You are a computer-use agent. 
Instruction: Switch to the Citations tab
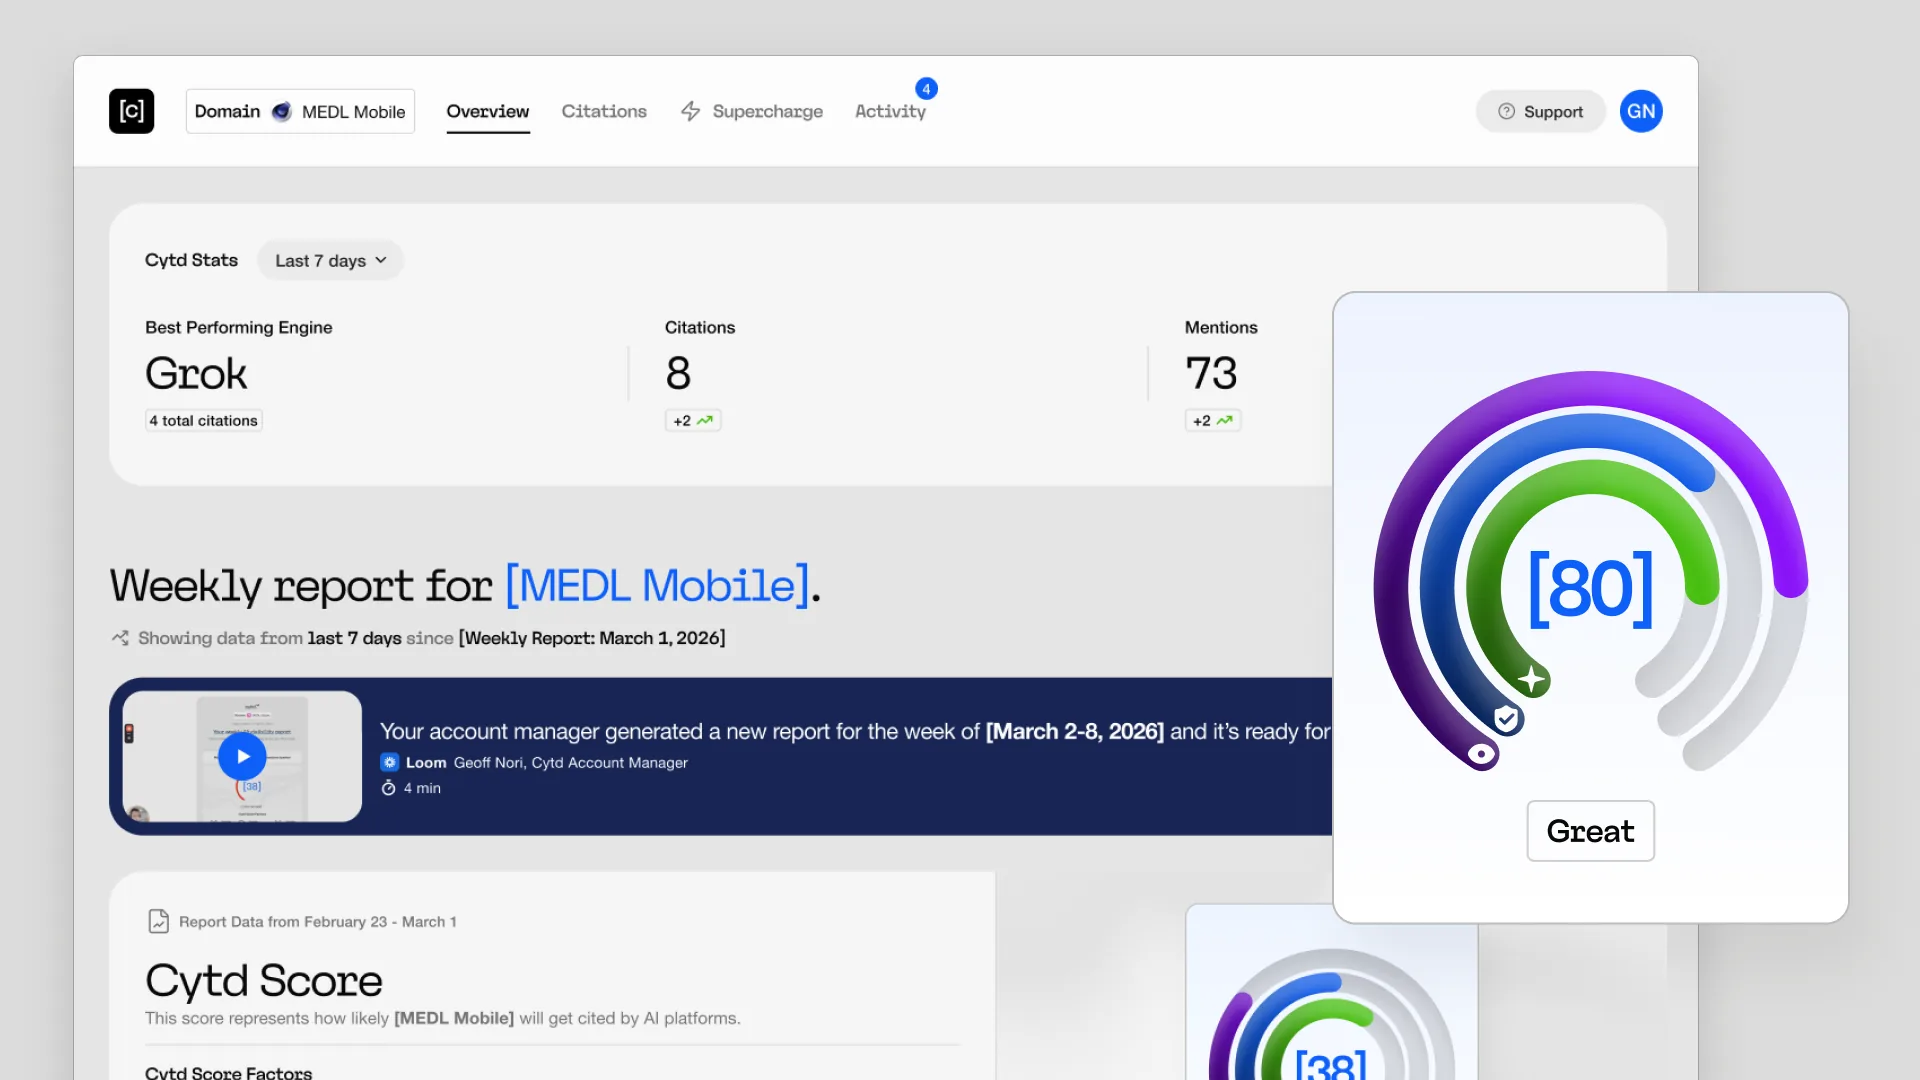tap(604, 111)
